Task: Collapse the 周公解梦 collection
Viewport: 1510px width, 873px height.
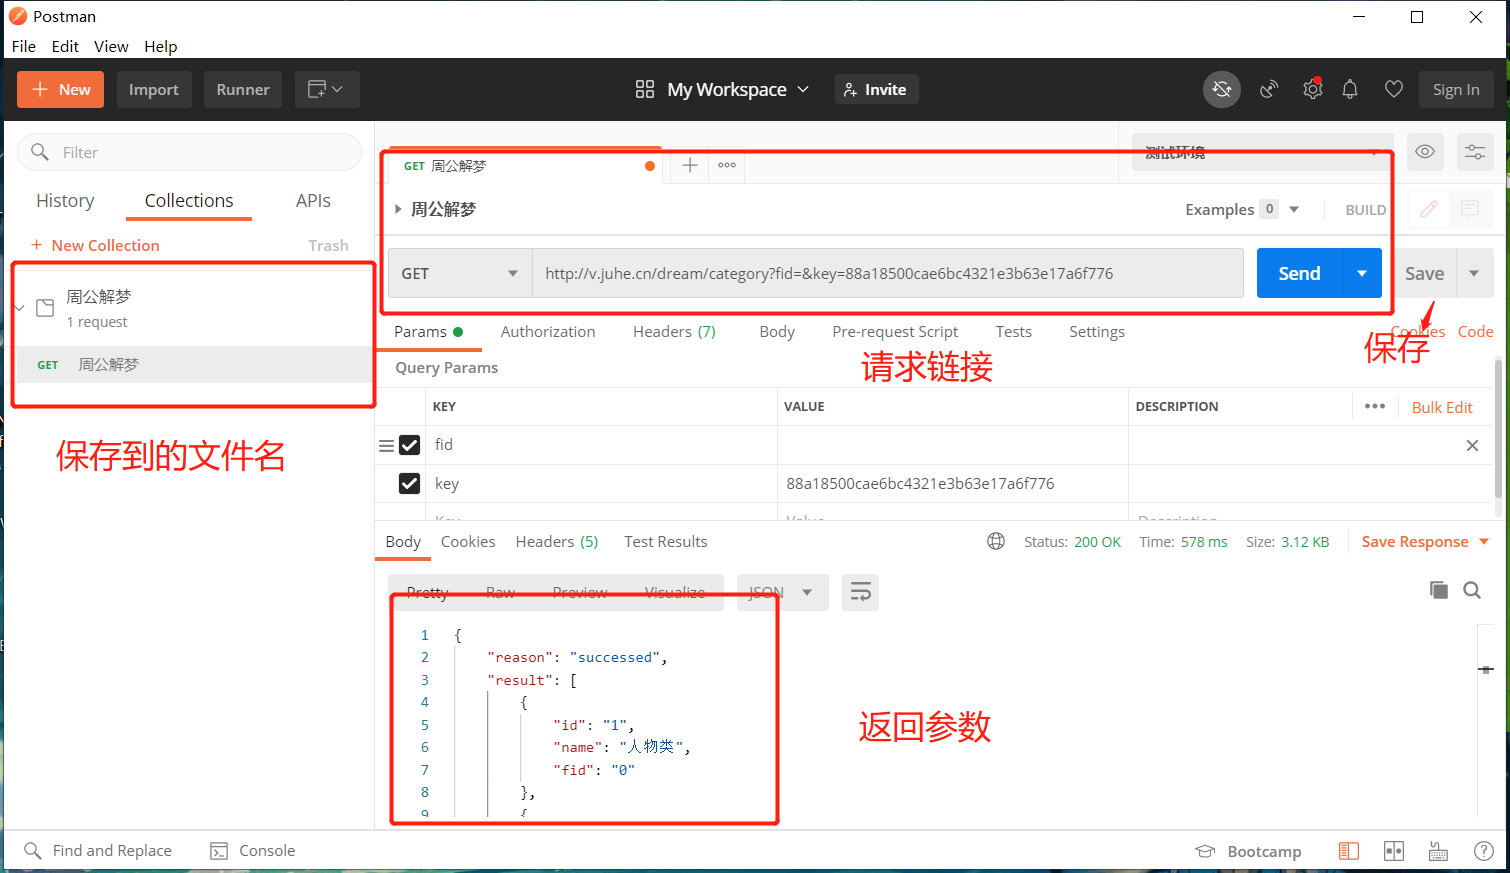Action: (19, 308)
